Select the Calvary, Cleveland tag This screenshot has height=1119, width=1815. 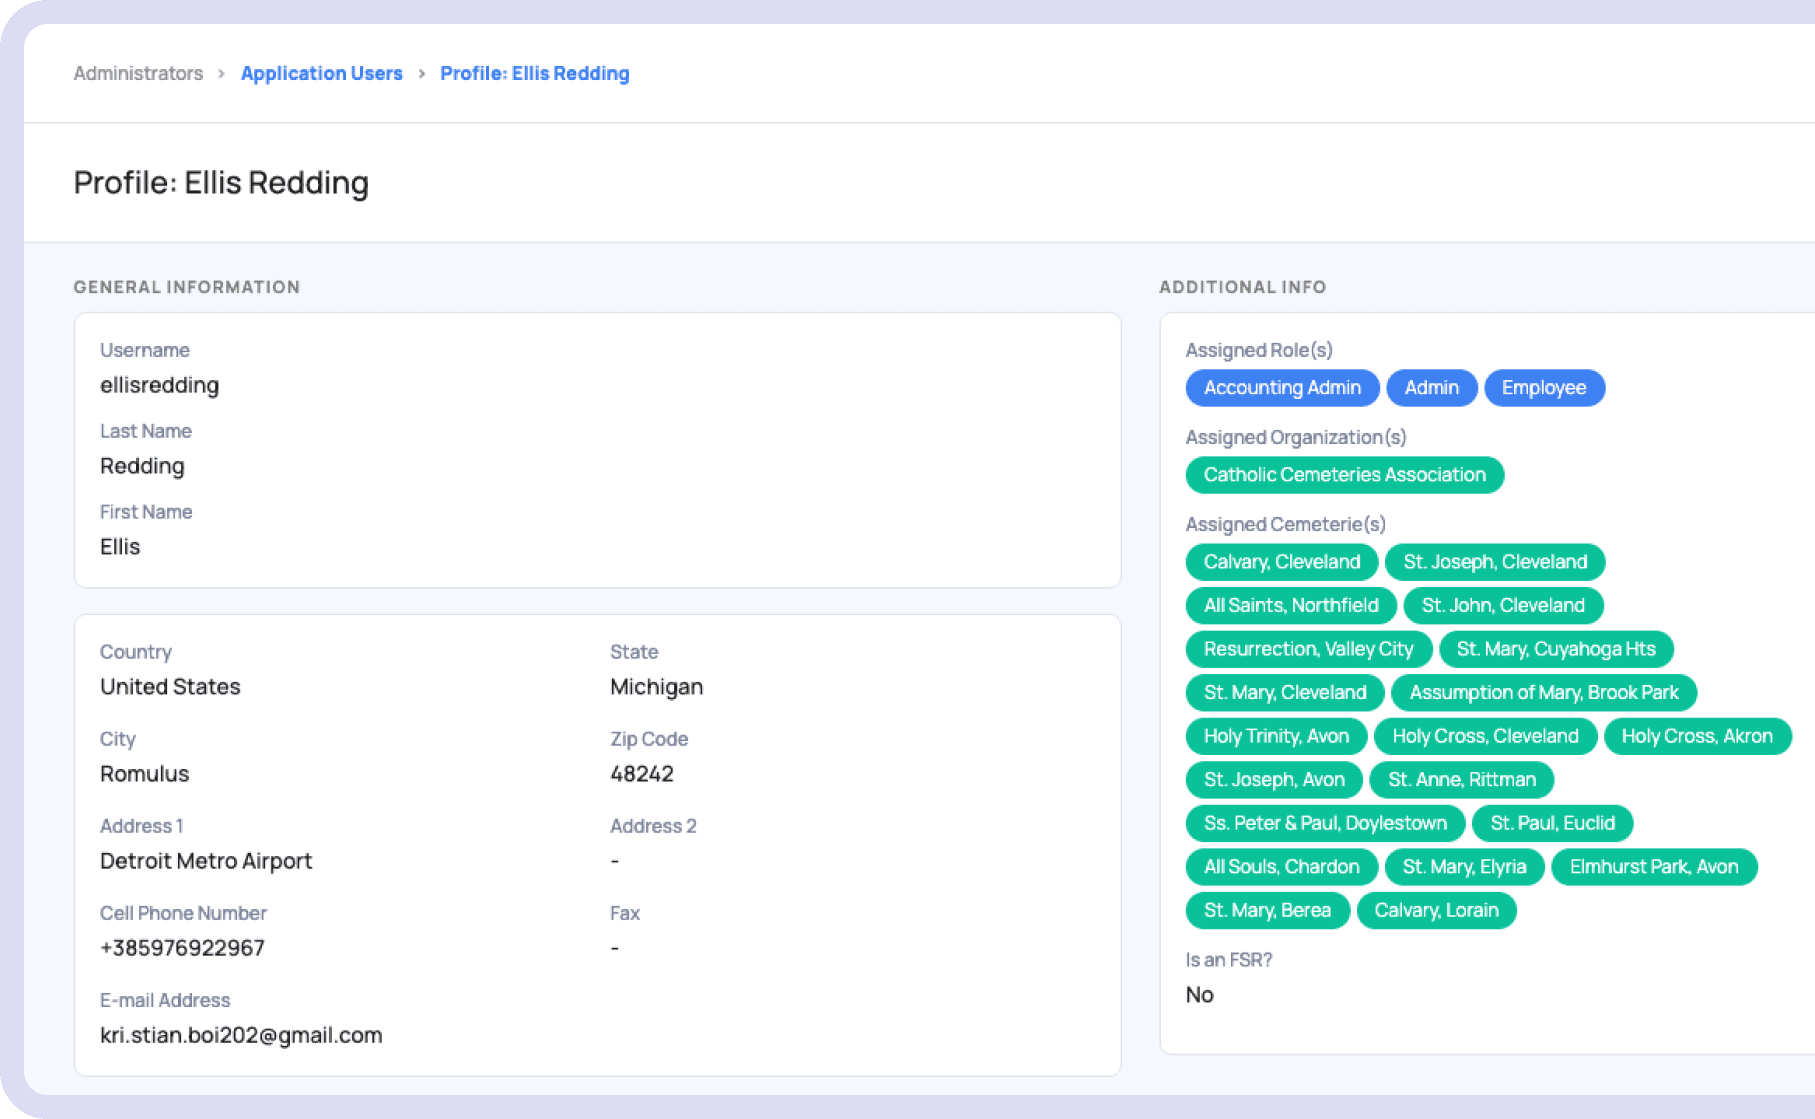1281,562
